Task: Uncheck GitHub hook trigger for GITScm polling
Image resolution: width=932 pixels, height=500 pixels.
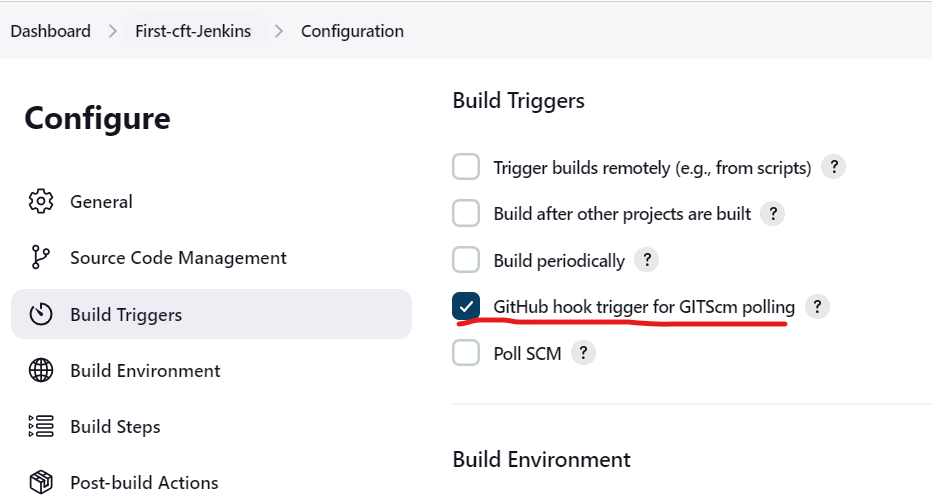Action: (466, 306)
